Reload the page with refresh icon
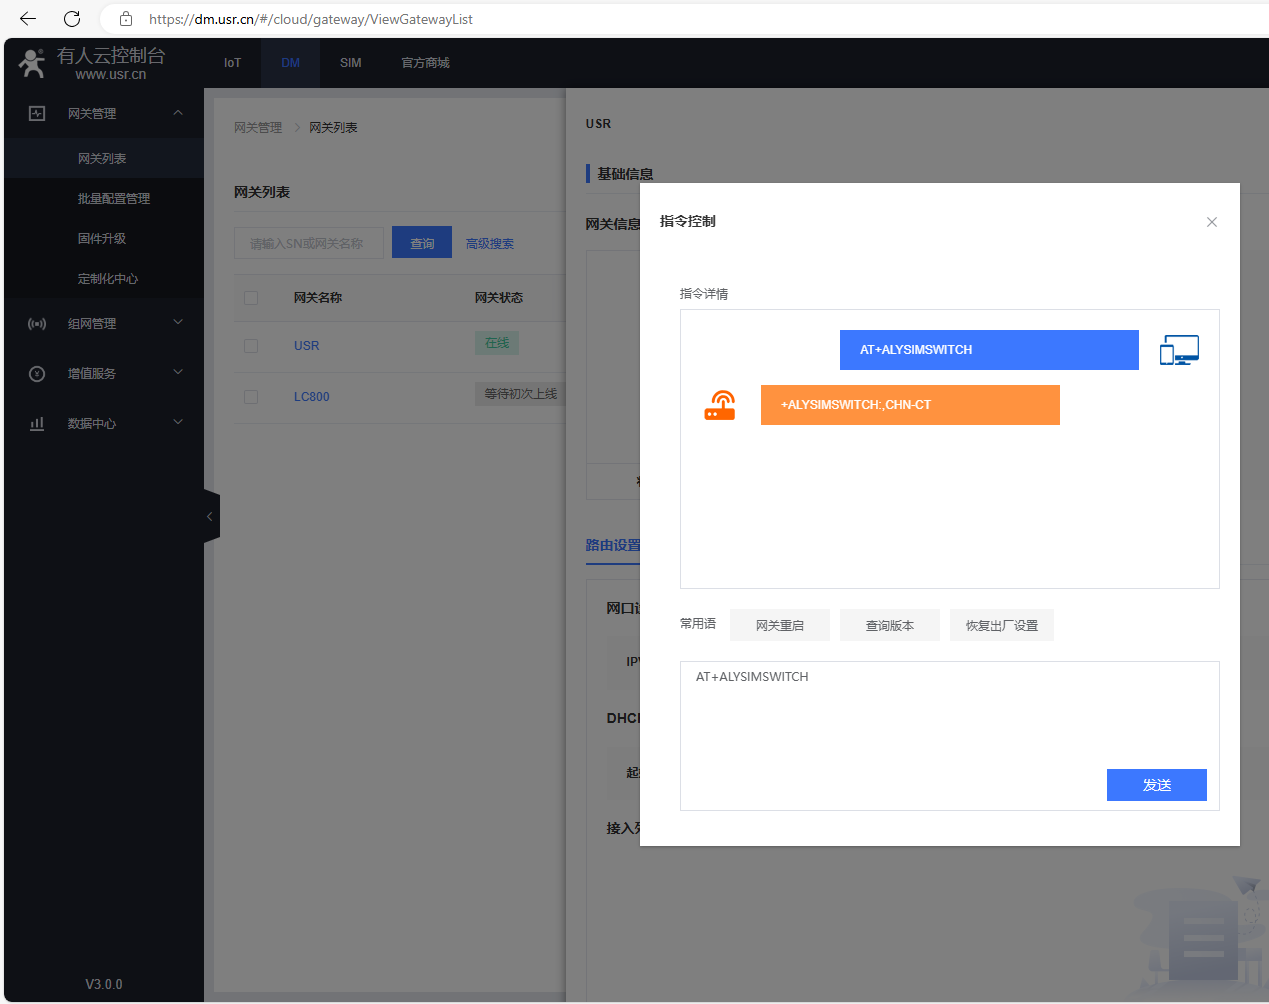Image resolution: width=1269 pixels, height=1004 pixels. click(72, 19)
